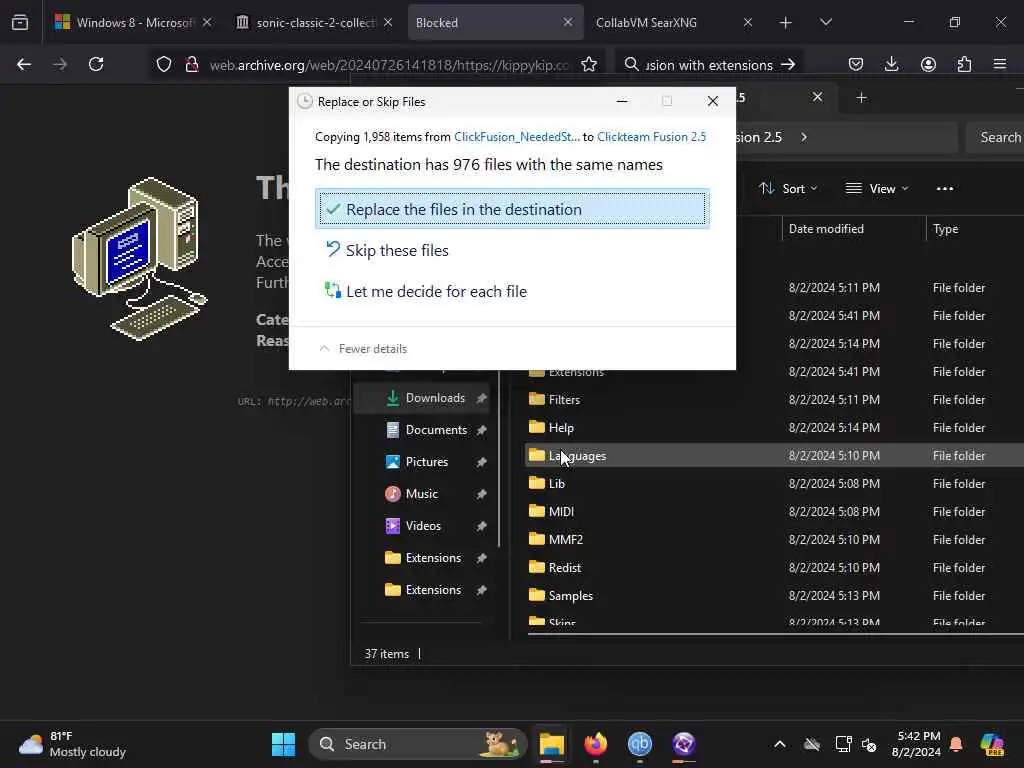Open See more options in Explorer

pyautogui.click(x=944, y=189)
